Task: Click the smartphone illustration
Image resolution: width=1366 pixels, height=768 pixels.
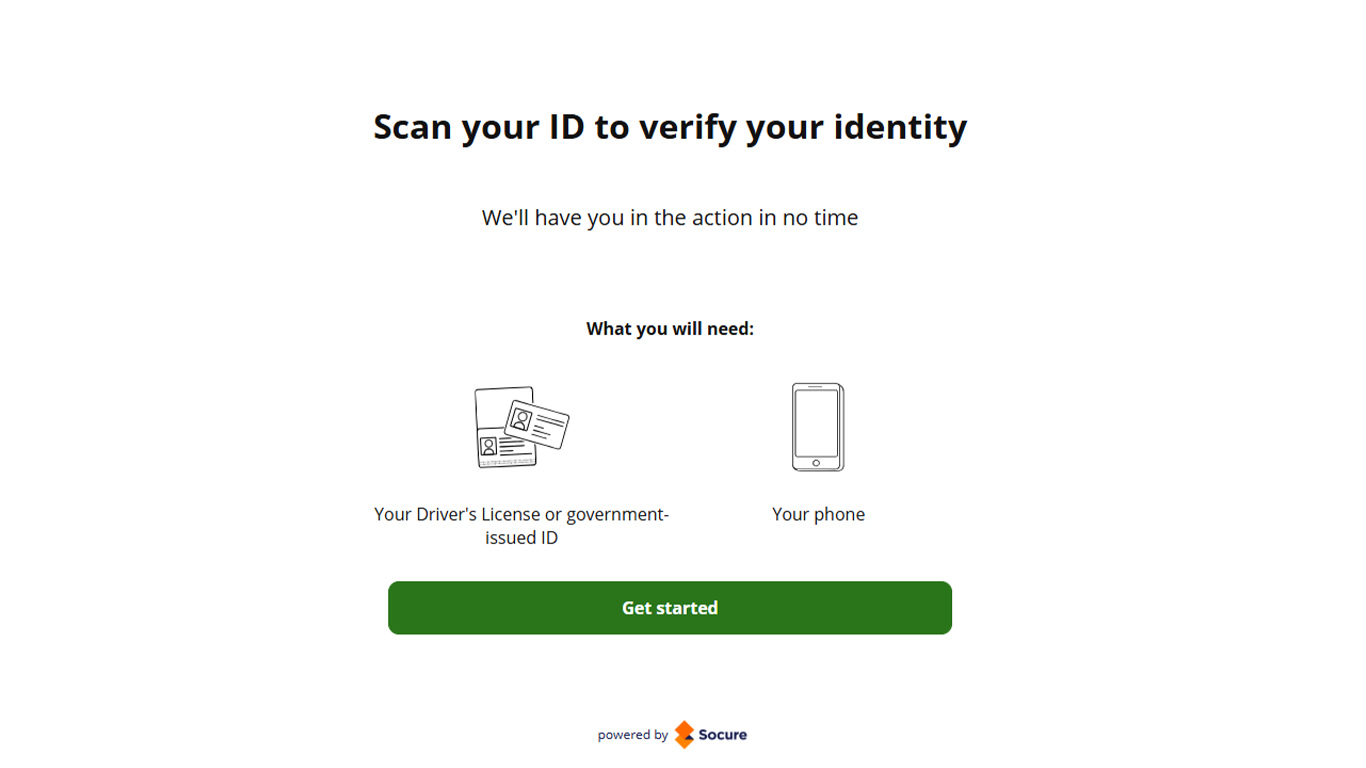Action: click(x=818, y=427)
